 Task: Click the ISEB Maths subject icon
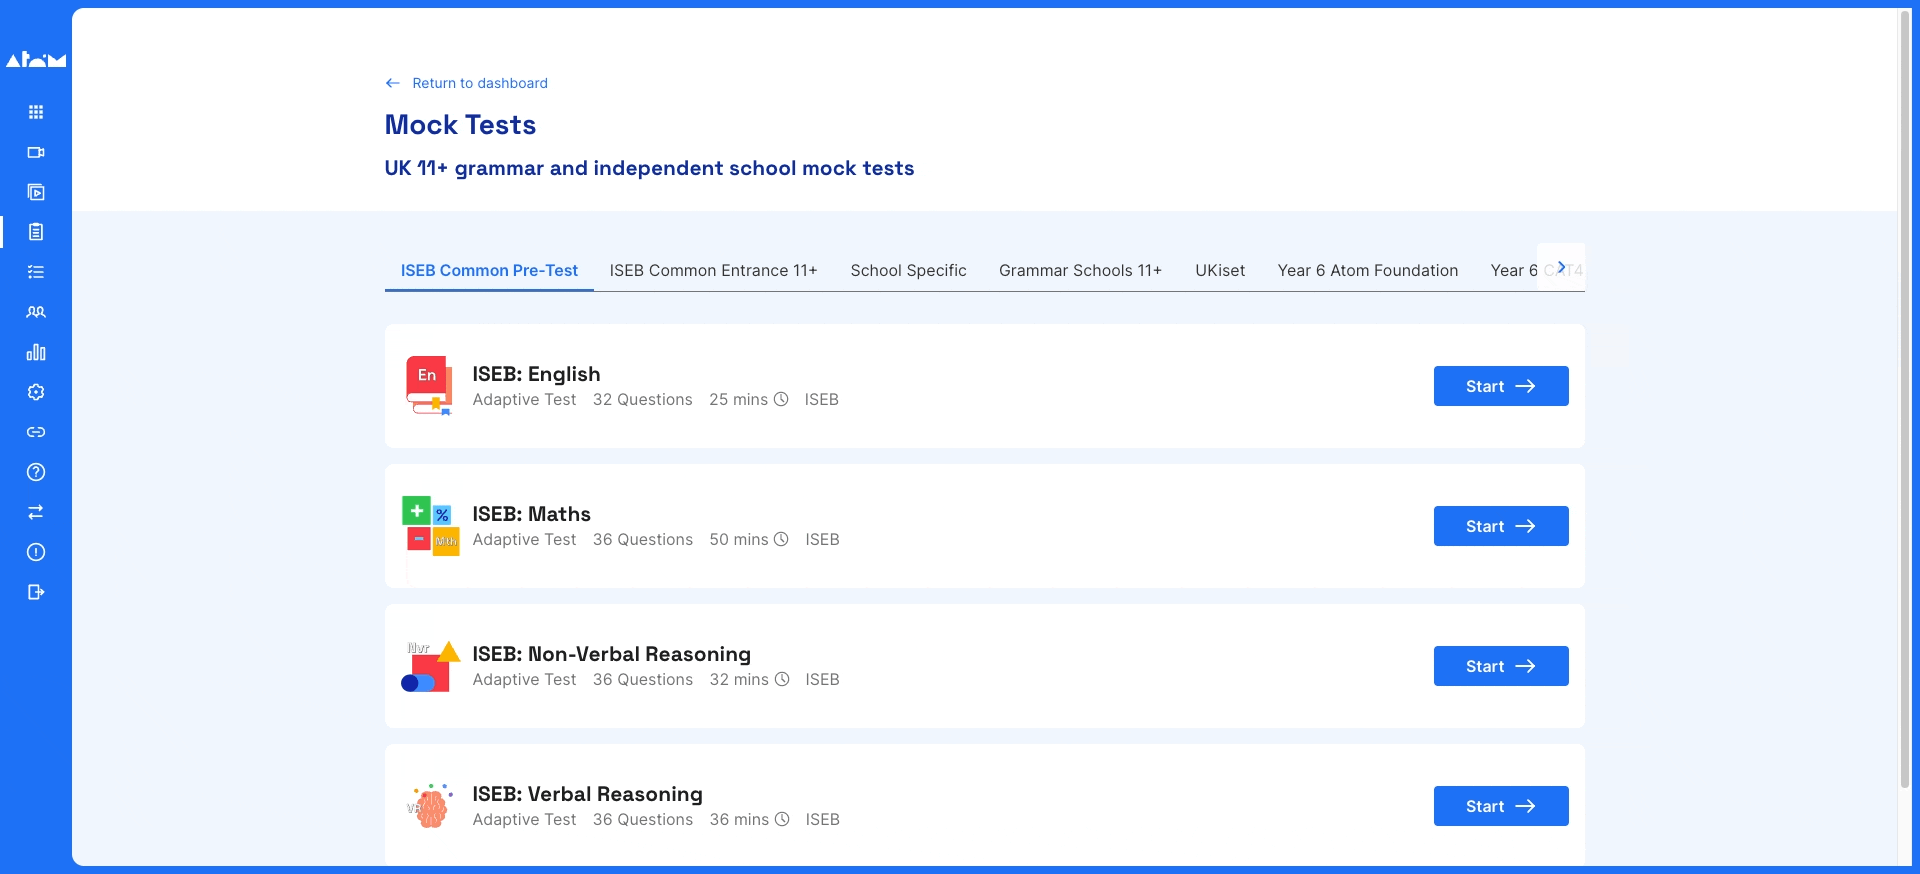pos(430,526)
